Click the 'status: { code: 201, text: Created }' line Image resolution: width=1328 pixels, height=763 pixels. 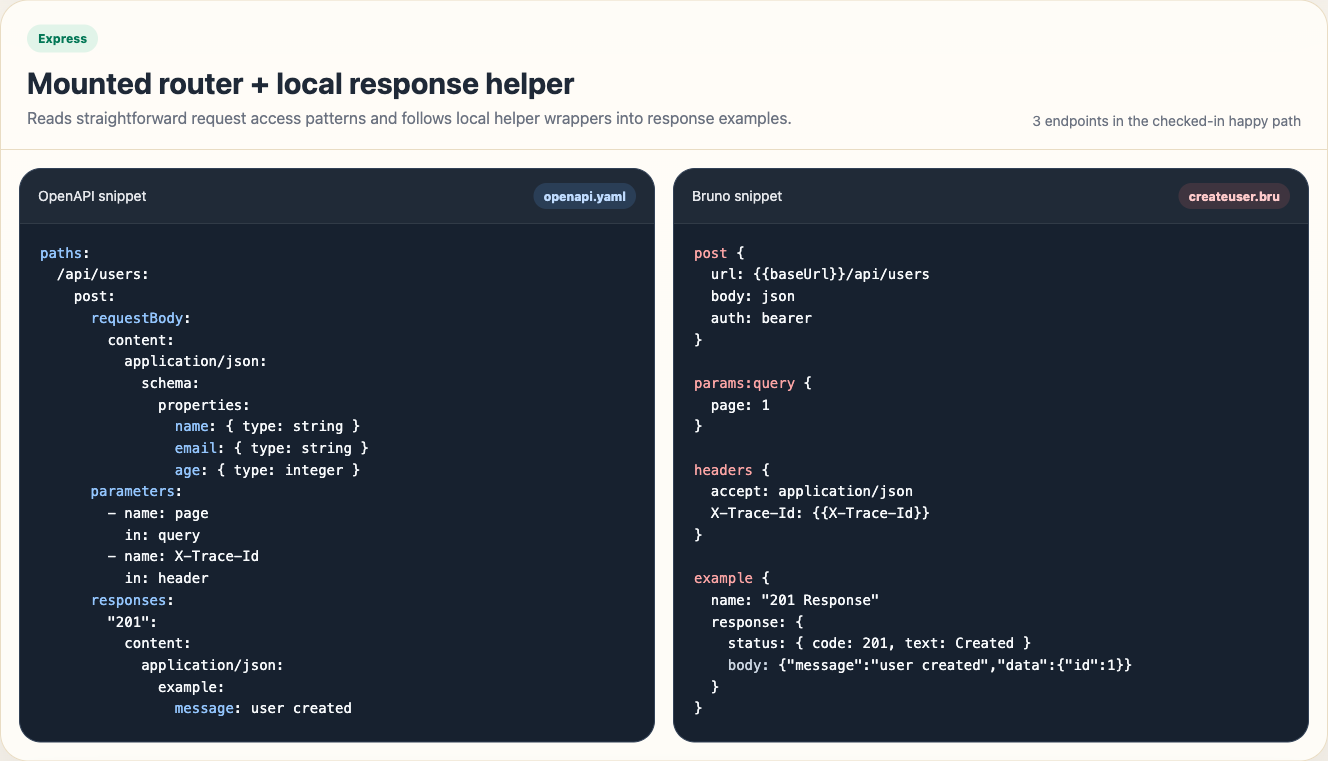coord(879,643)
